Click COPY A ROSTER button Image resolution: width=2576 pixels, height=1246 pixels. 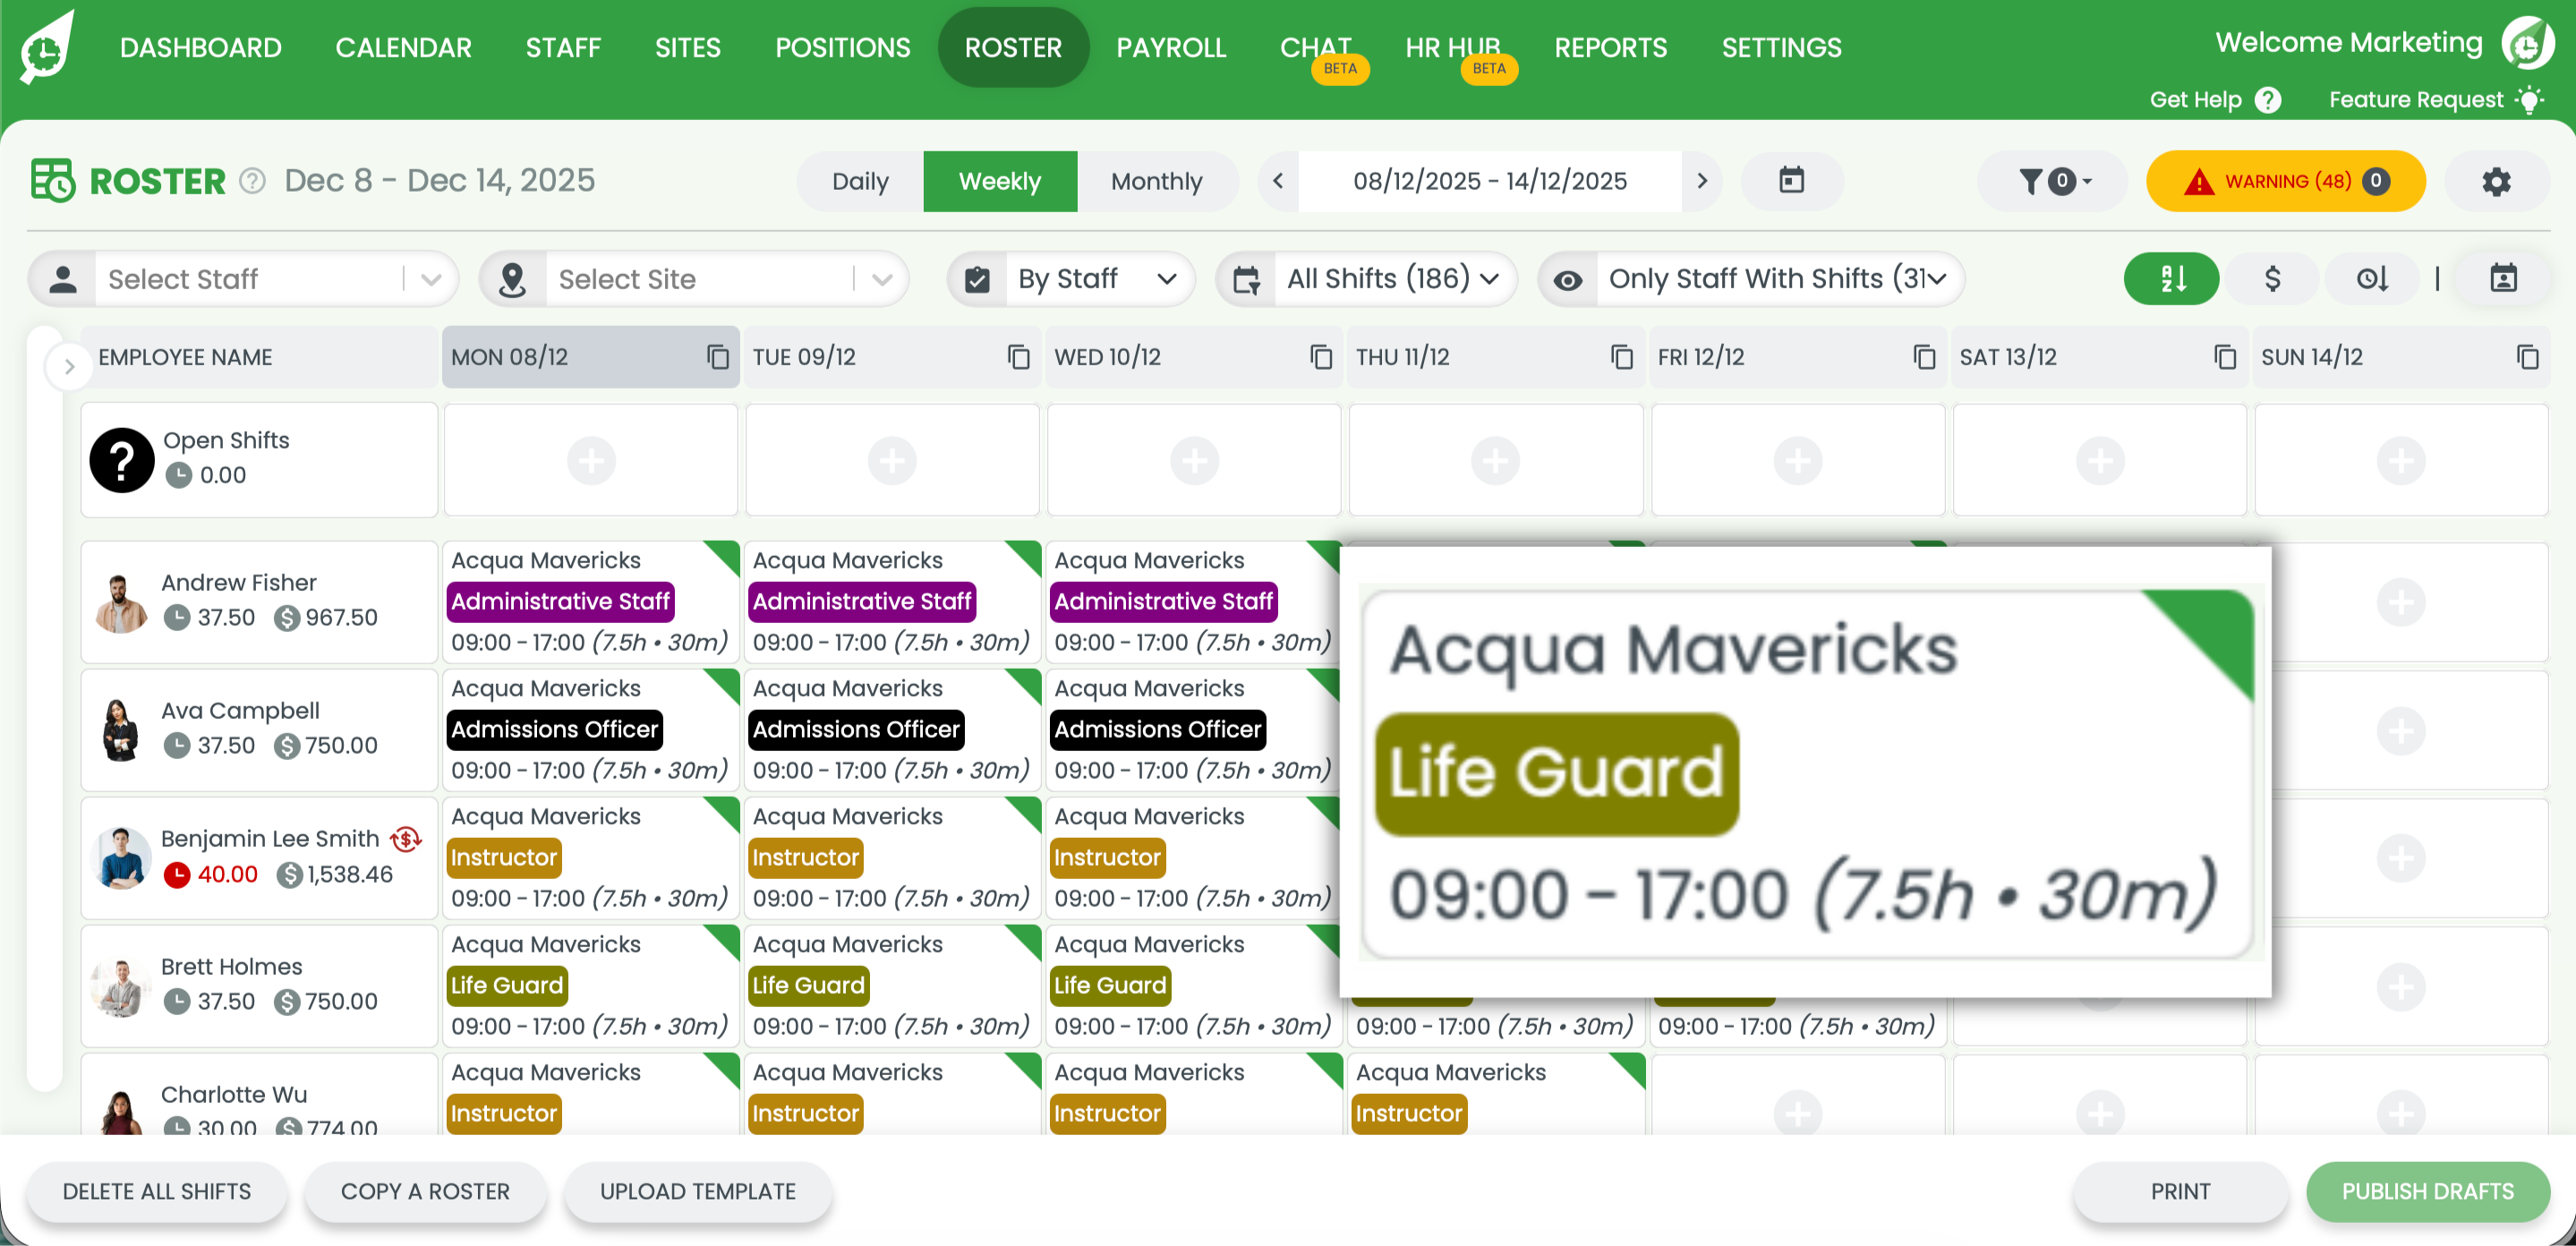coord(425,1191)
